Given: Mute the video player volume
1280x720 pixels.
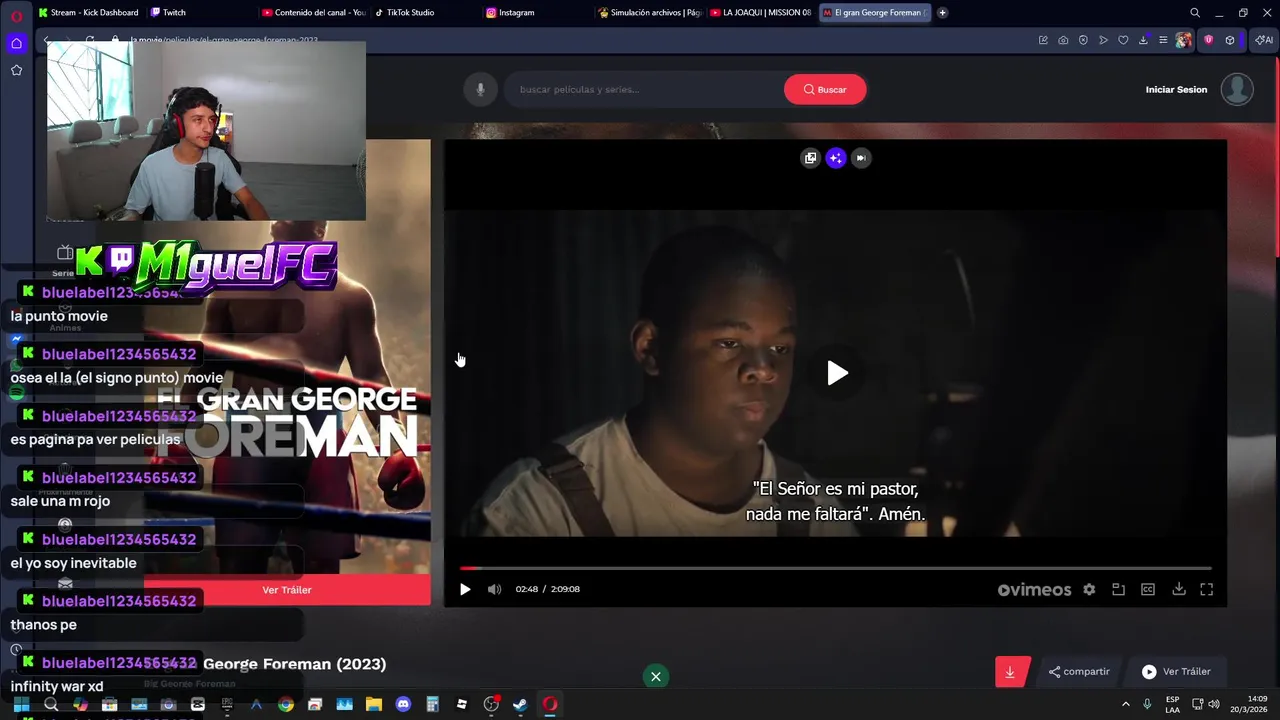Looking at the screenshot, I should click(x=494, y=589).
